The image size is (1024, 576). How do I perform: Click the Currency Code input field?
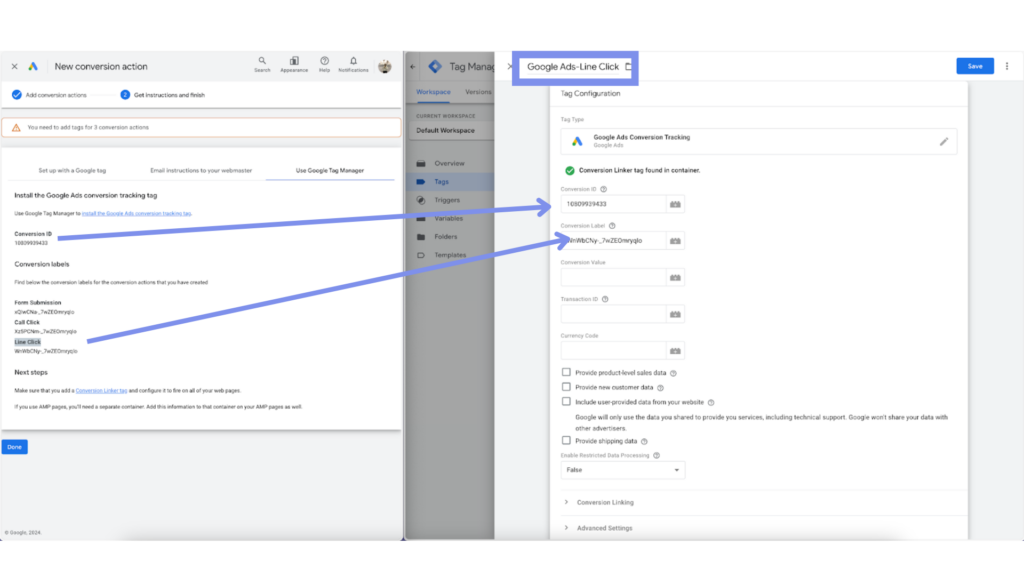click(613, 351)
